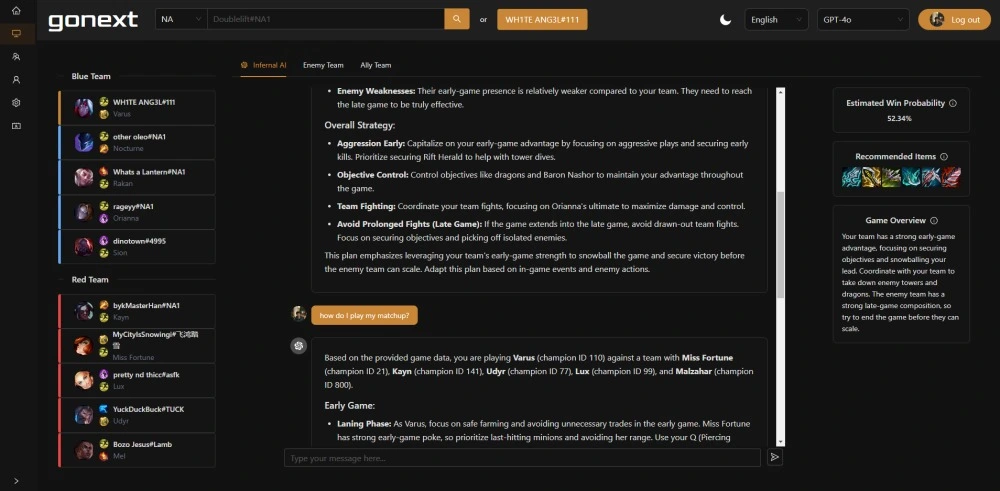Click the info icon next to Game Overview

(x=934, y=221)
